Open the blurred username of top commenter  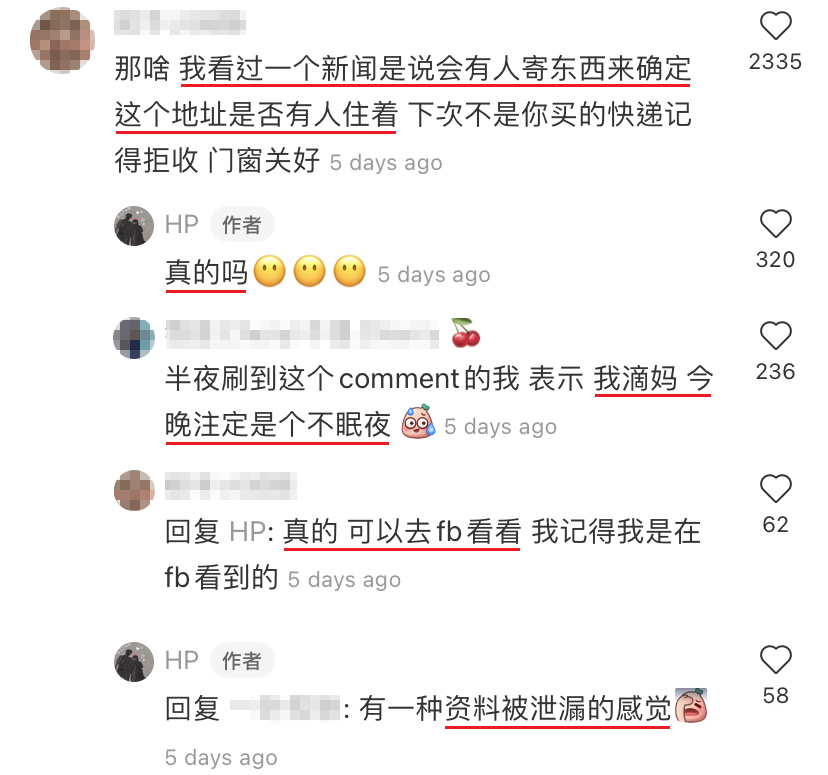[180, 22]
